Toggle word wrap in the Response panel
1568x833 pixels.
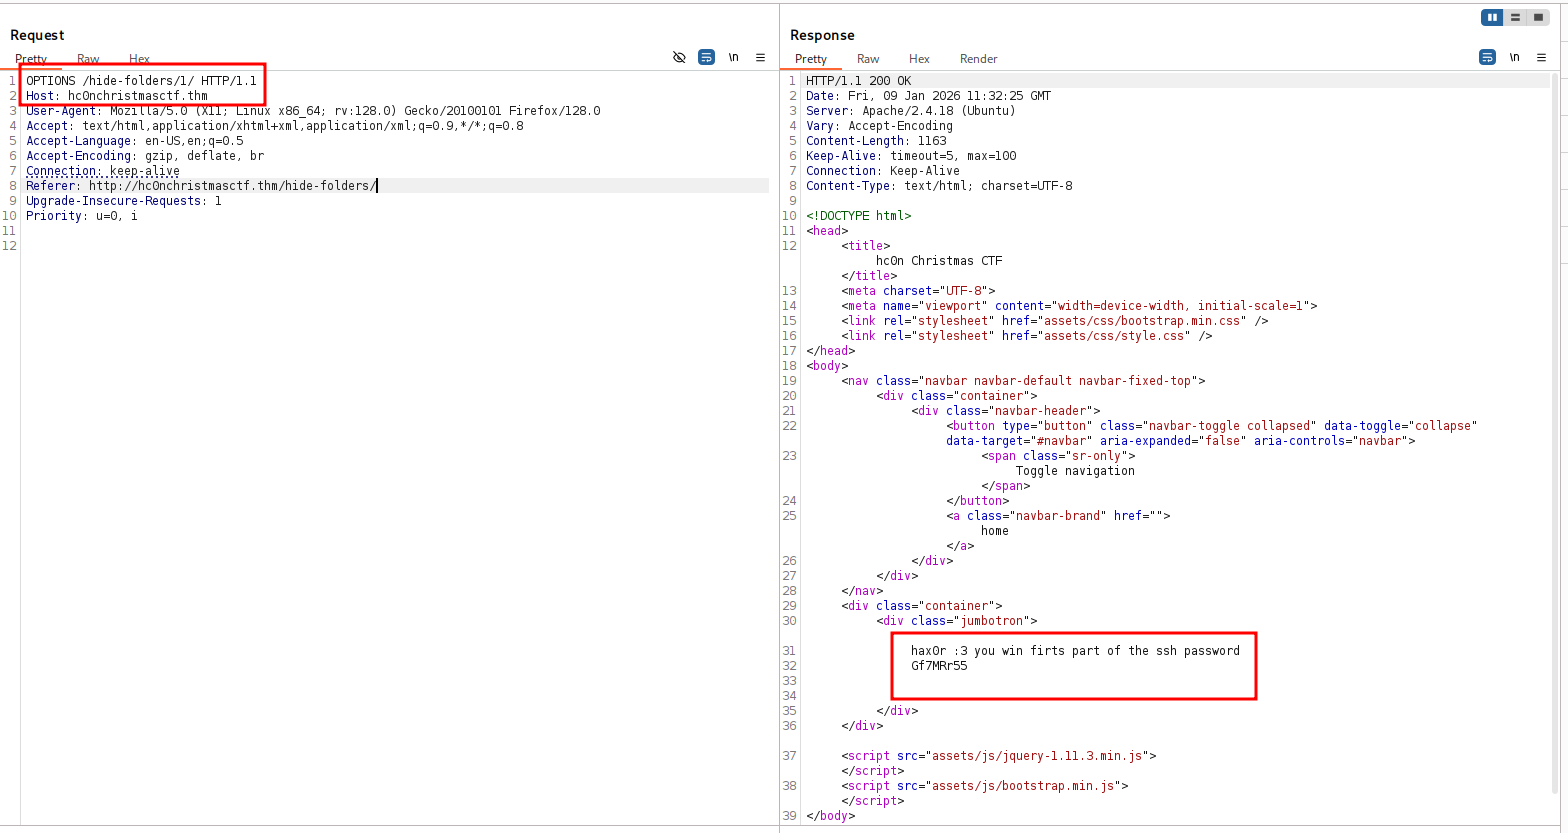[x=1487, y=58]
